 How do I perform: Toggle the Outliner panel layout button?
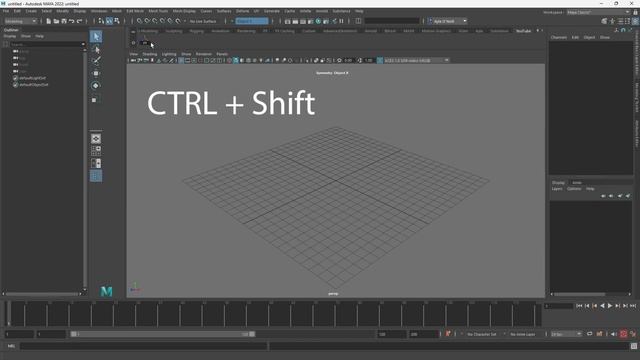(x=96, y=176)
